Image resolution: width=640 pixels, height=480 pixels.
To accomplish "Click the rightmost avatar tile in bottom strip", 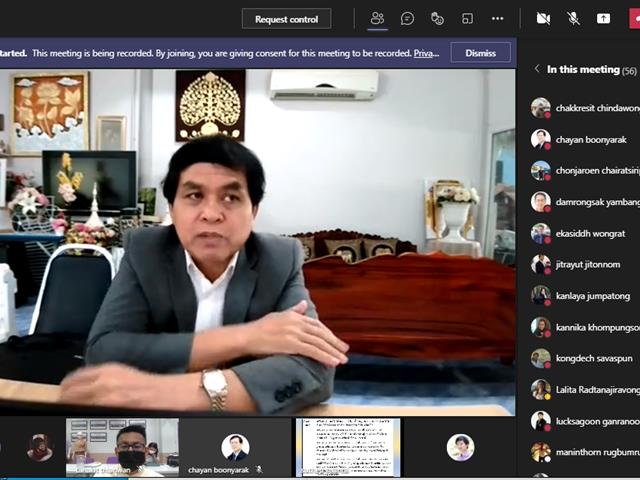I will tap(460, 447).
